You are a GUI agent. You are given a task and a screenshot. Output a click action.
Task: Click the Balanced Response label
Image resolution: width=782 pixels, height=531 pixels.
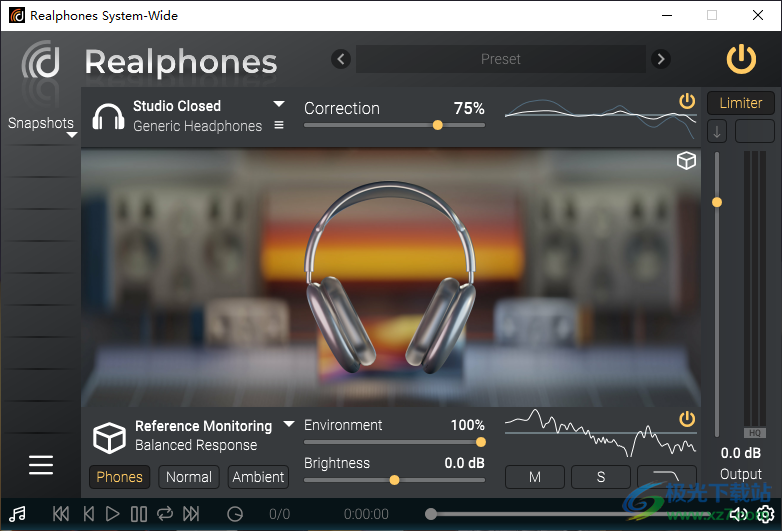pyautogui.click(x=196, y=445)
